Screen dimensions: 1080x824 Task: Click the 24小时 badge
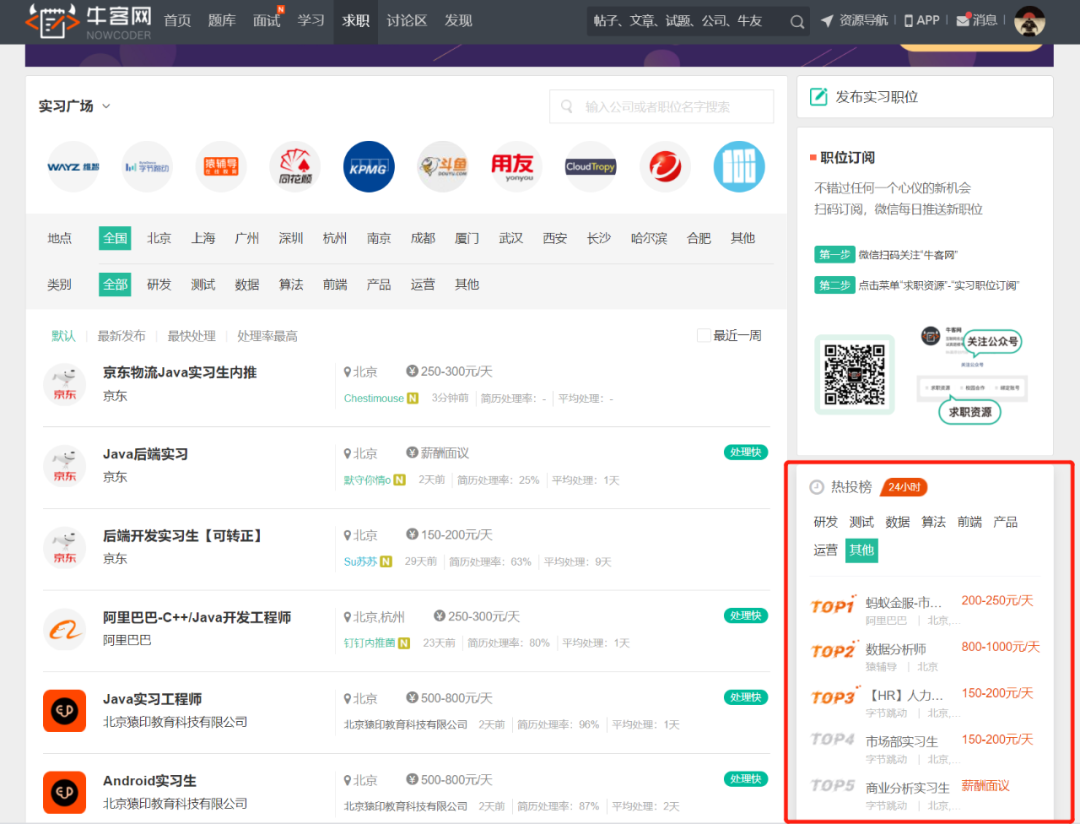click(x=904, y=487)
